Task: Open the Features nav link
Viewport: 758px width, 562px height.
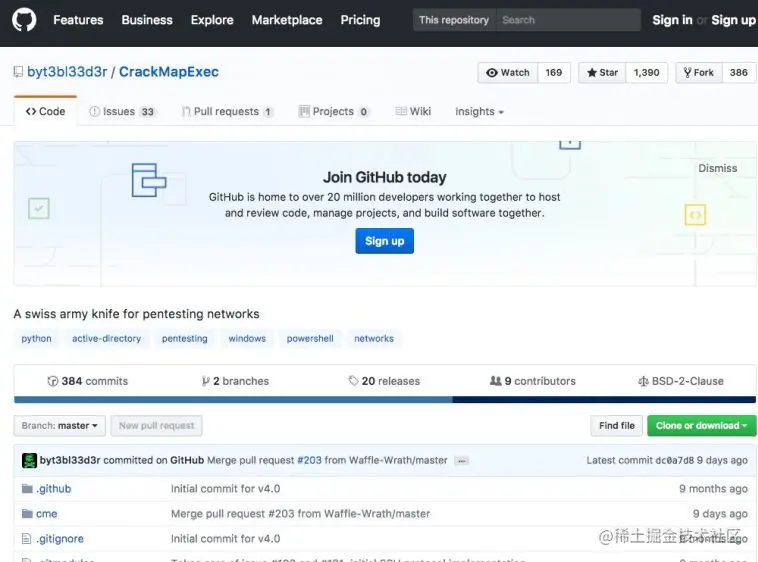Action: pos(78,20)
